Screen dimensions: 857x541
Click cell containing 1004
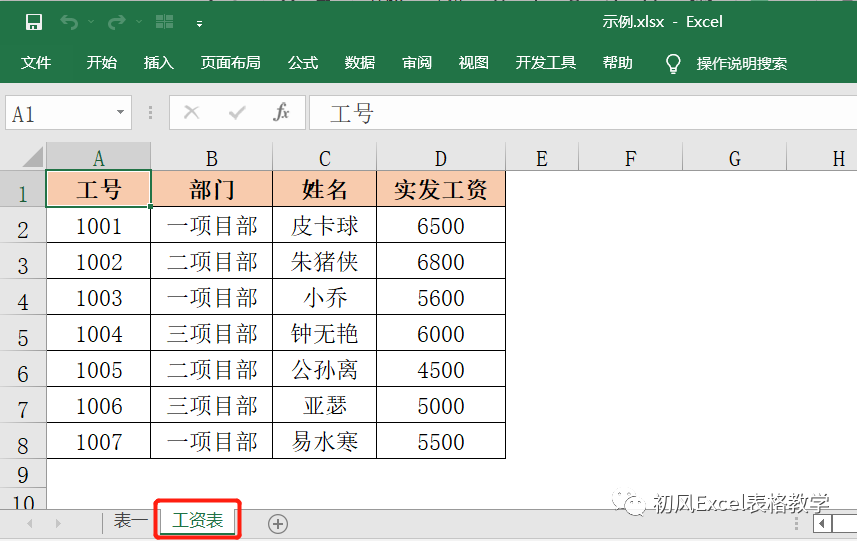click(x=98, y=333)
